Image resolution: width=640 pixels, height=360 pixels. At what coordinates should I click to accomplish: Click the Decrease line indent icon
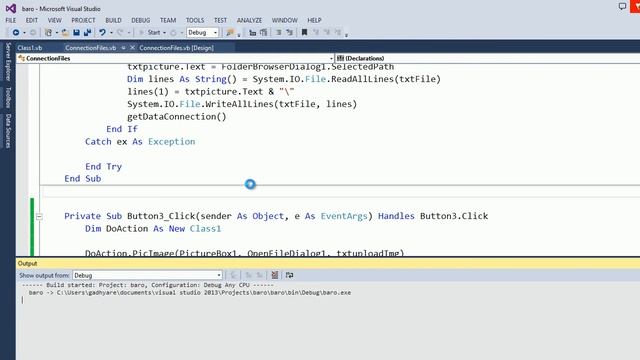point(279,32)
